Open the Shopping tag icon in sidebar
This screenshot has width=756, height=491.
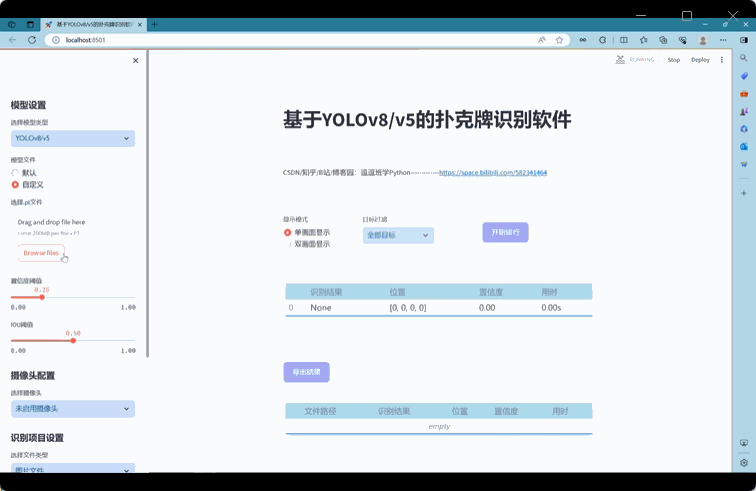[744, 76]
